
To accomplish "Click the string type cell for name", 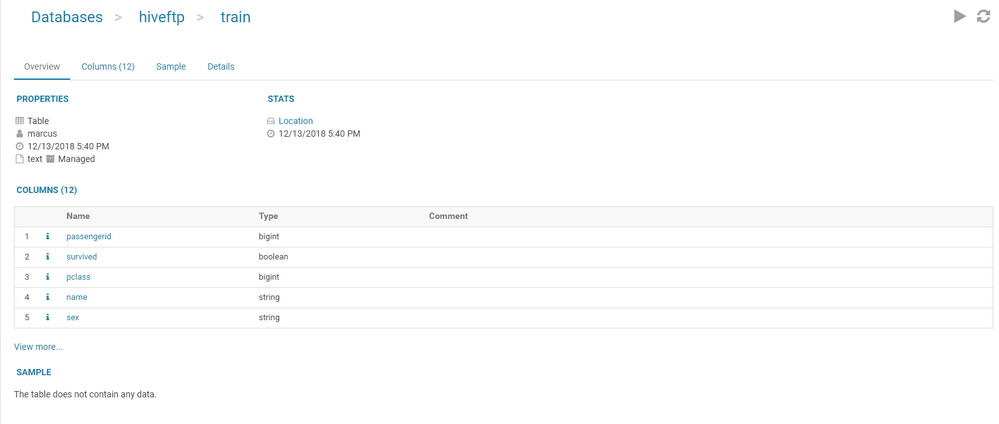I will click(269, 297).
